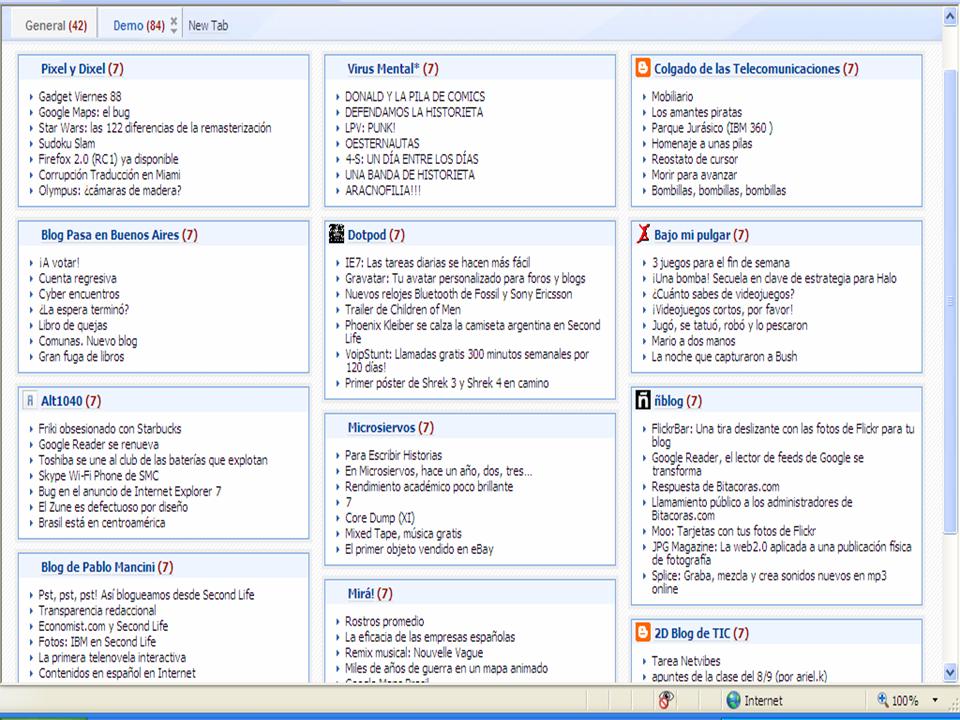The width and height of the screenshot is (960, 720).
Task: Open 'Friki obsesionado con Starbucks' post
Action: pos(110,429)
